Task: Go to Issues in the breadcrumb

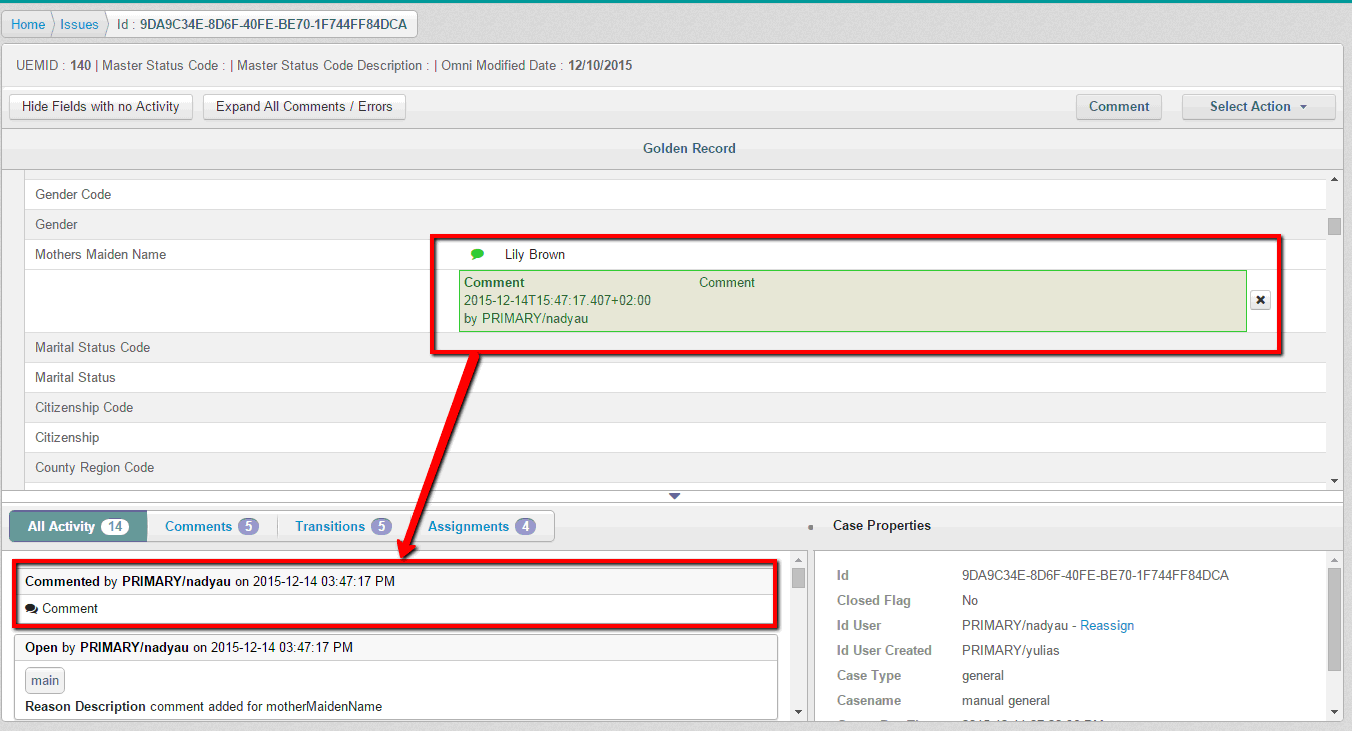Action: coord(79,24)
